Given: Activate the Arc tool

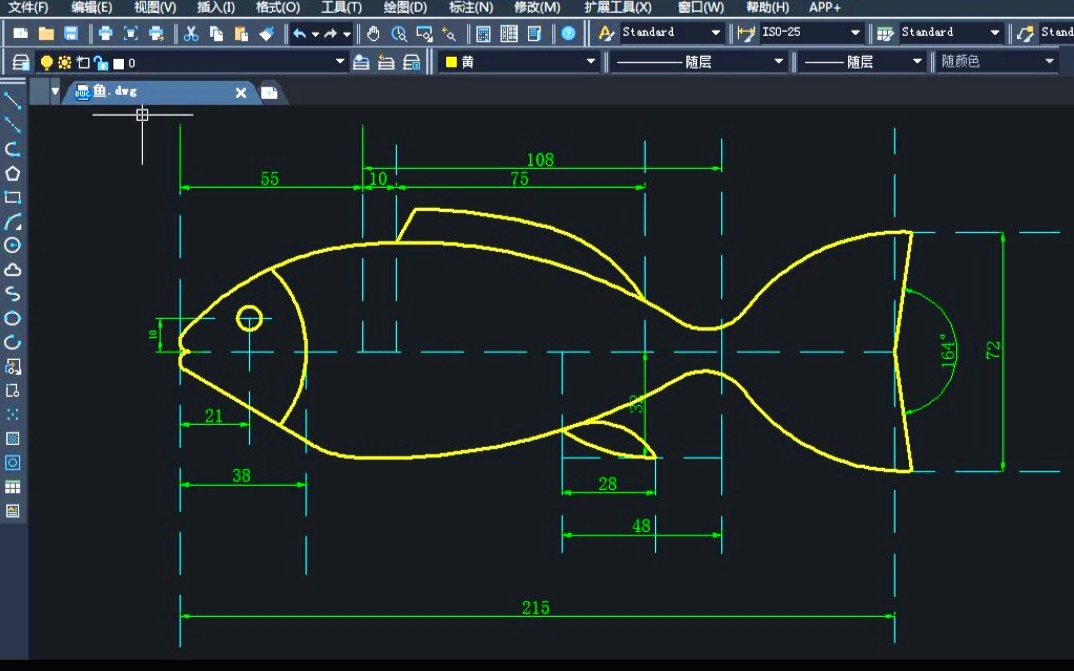Looking at the screenshot, I should pos(12,221).
